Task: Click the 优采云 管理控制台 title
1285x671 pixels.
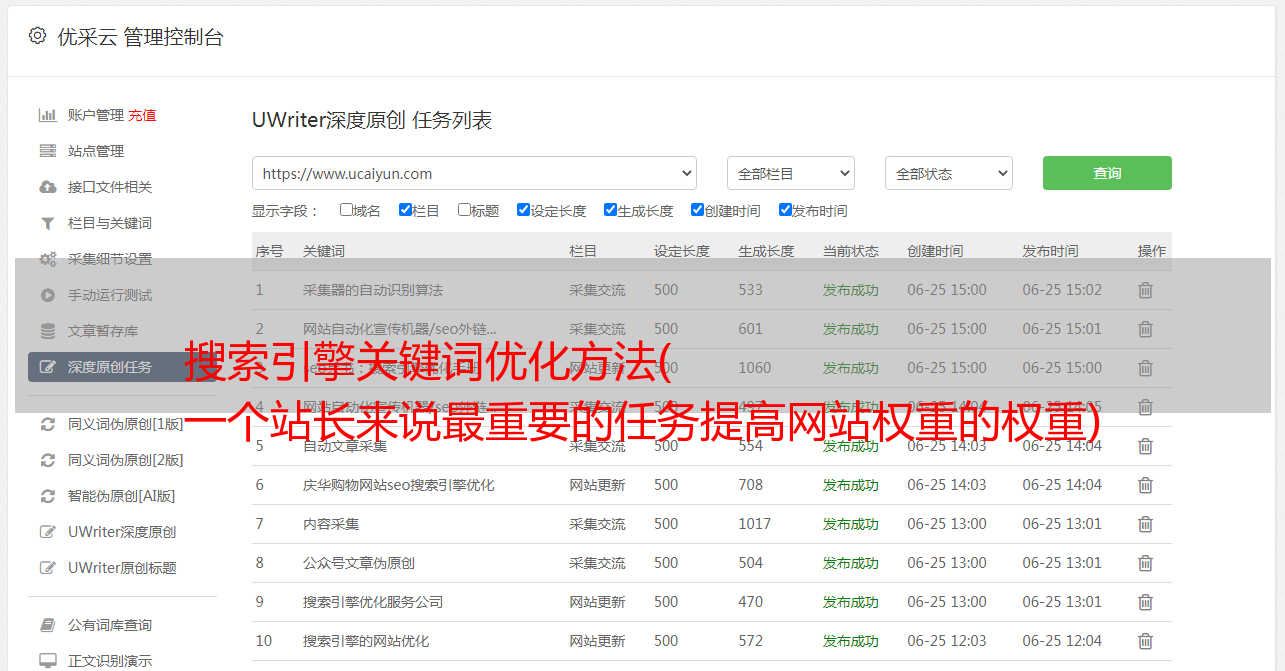Action: [x=140, y=37]
